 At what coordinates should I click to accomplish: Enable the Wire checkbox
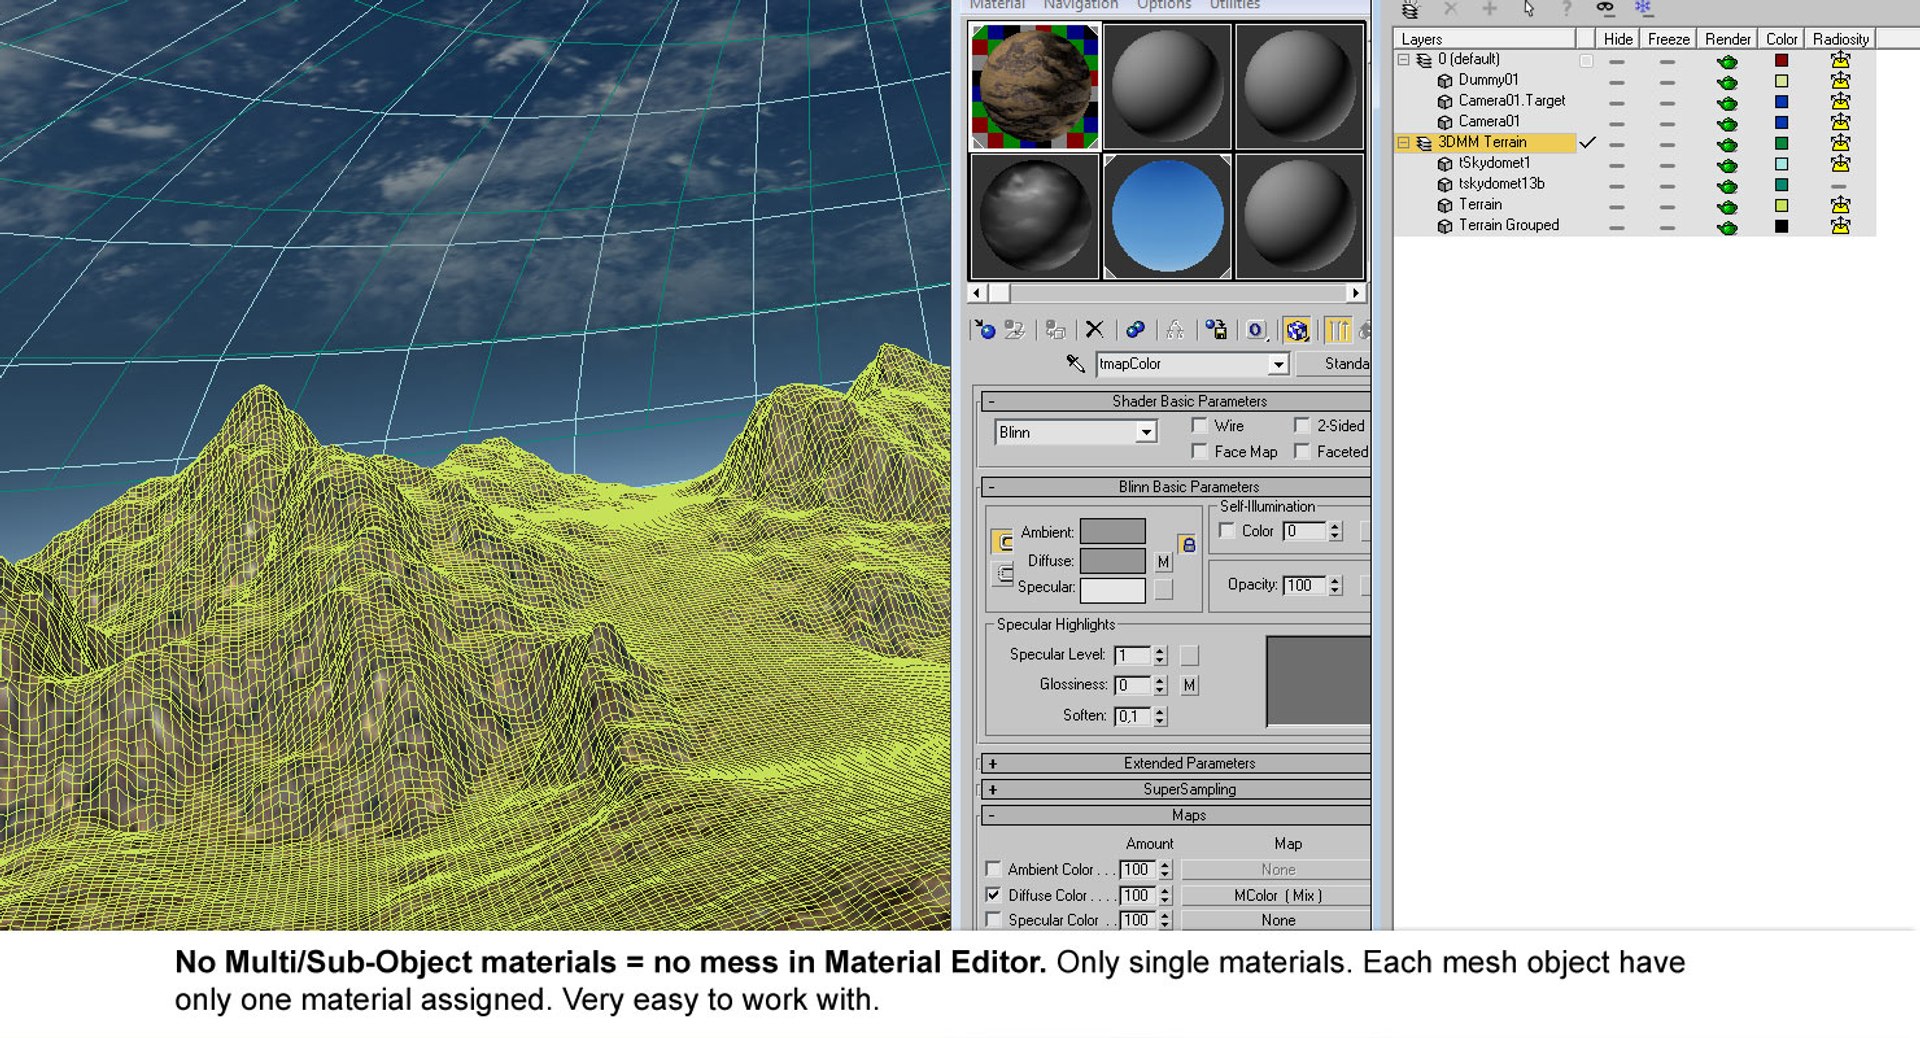[x=1199, y=425]
